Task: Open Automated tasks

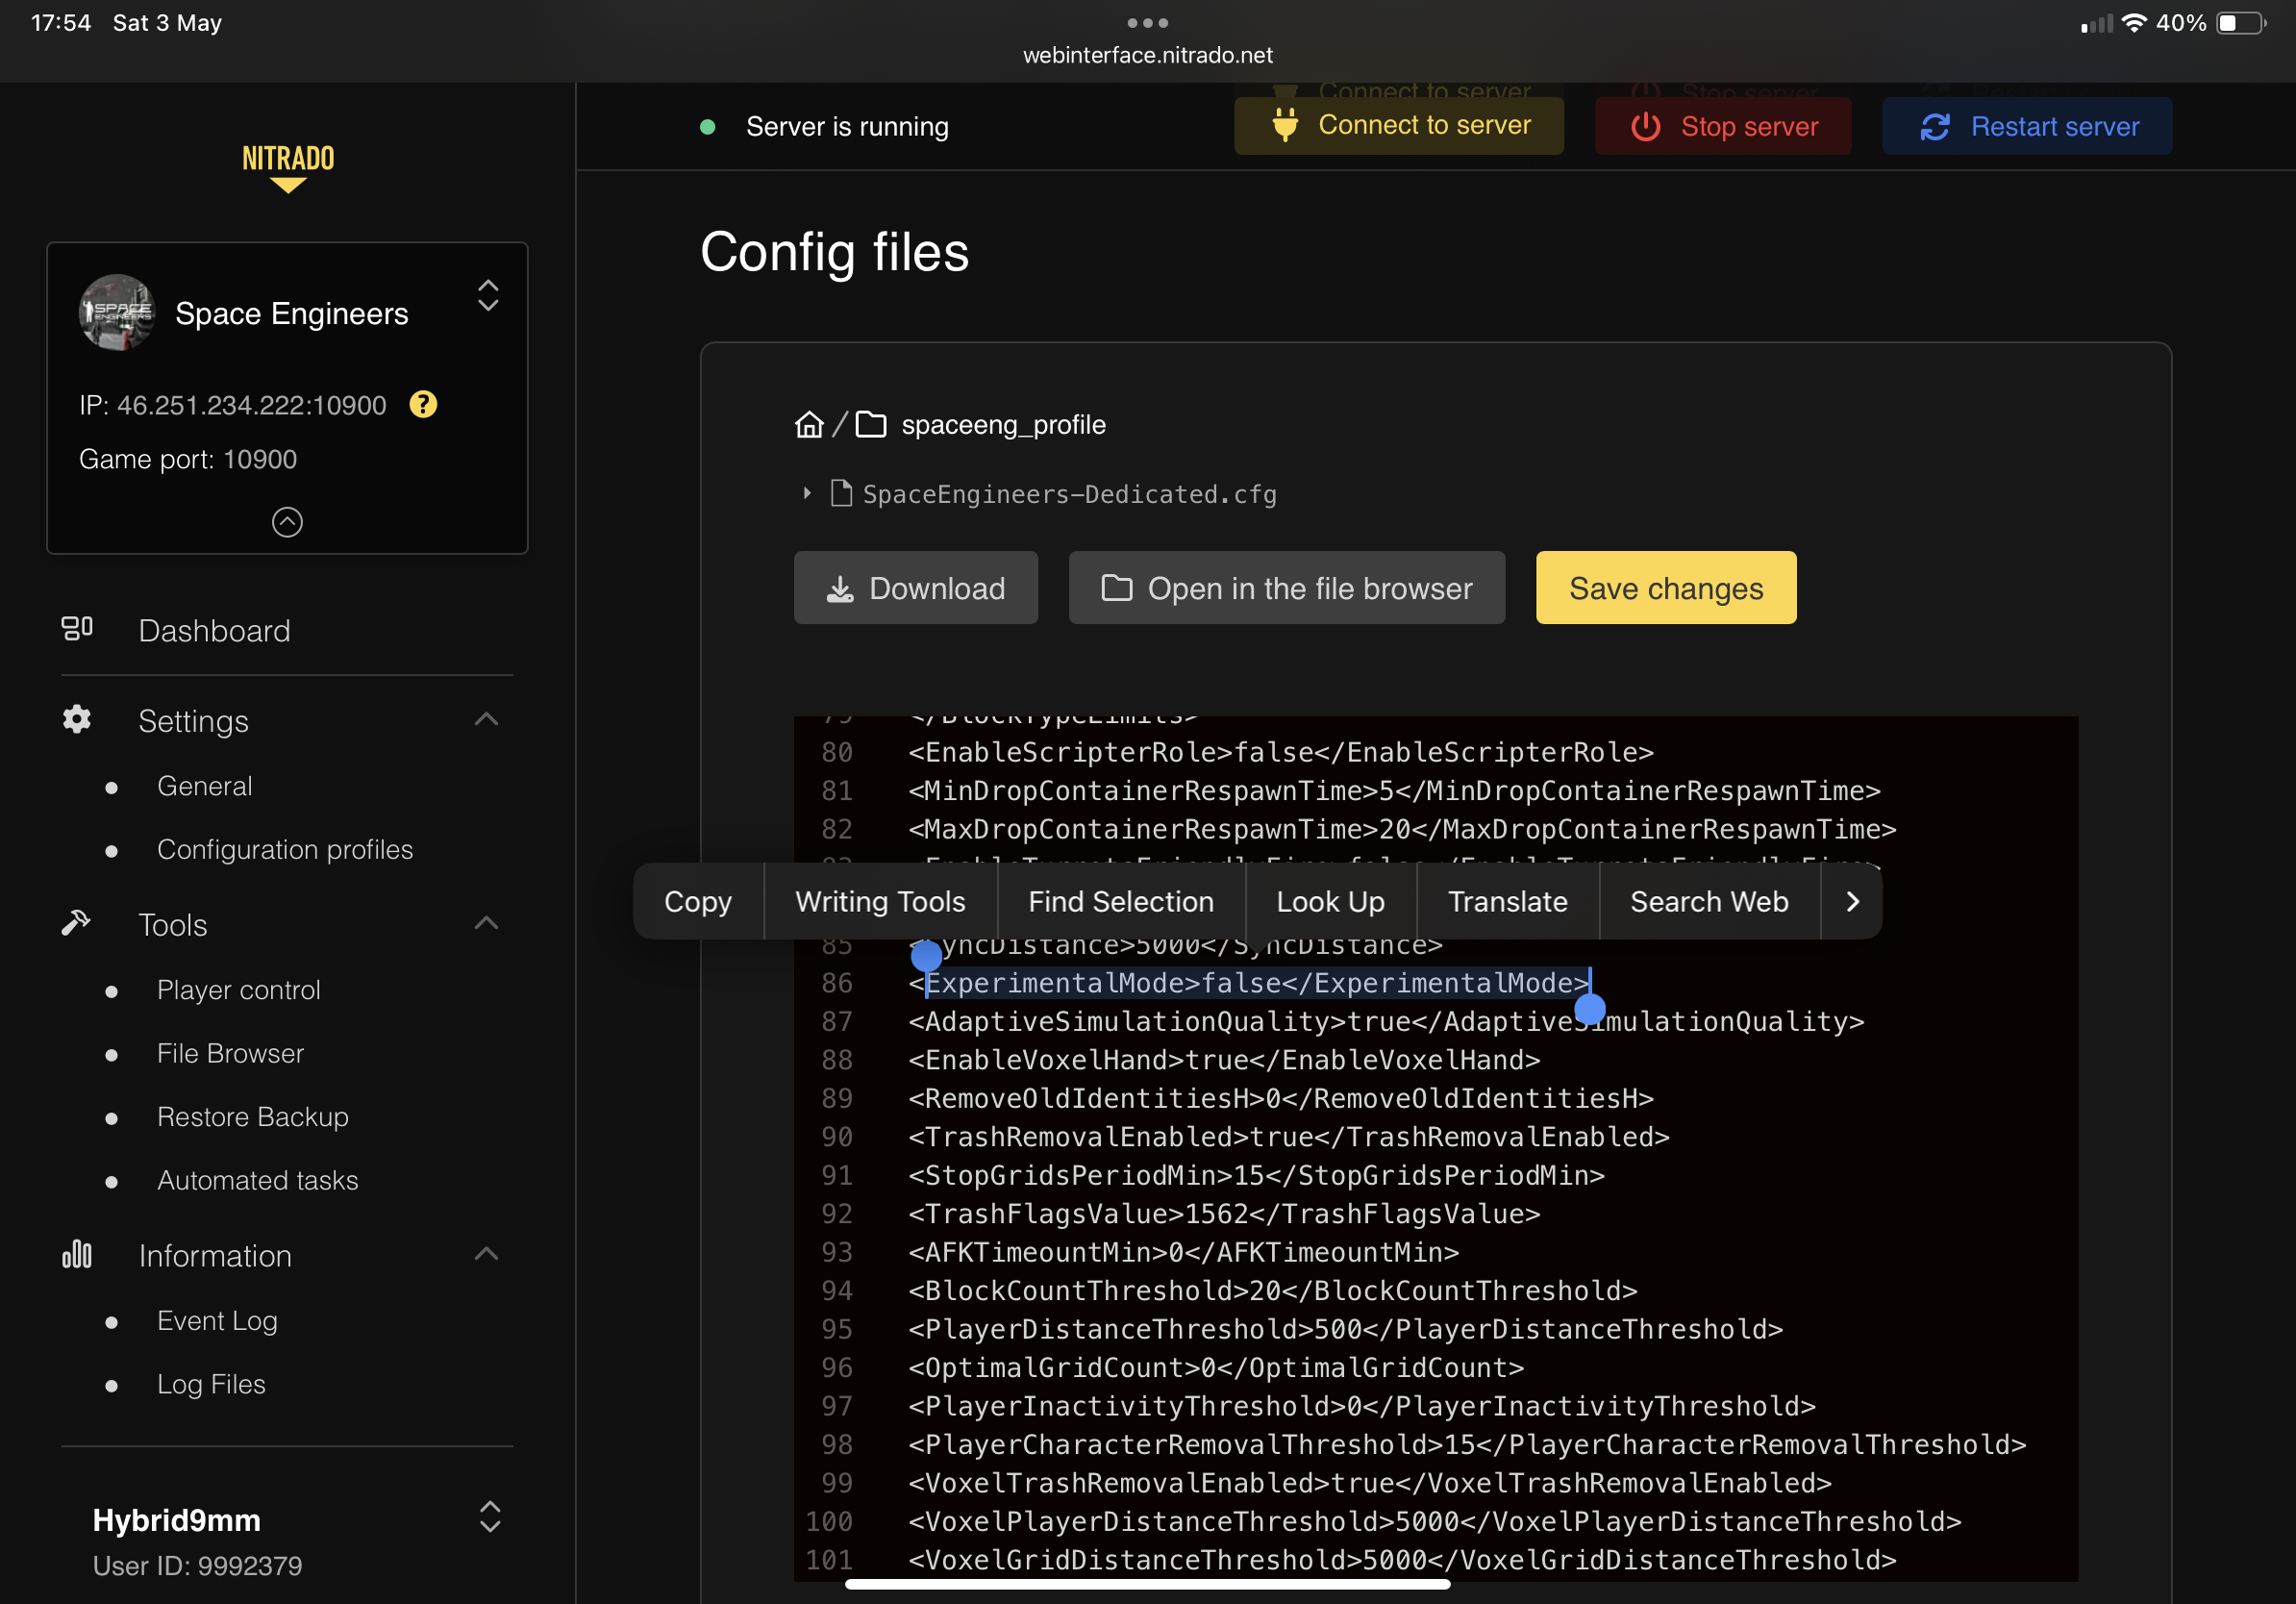Action: (257, 1180)
